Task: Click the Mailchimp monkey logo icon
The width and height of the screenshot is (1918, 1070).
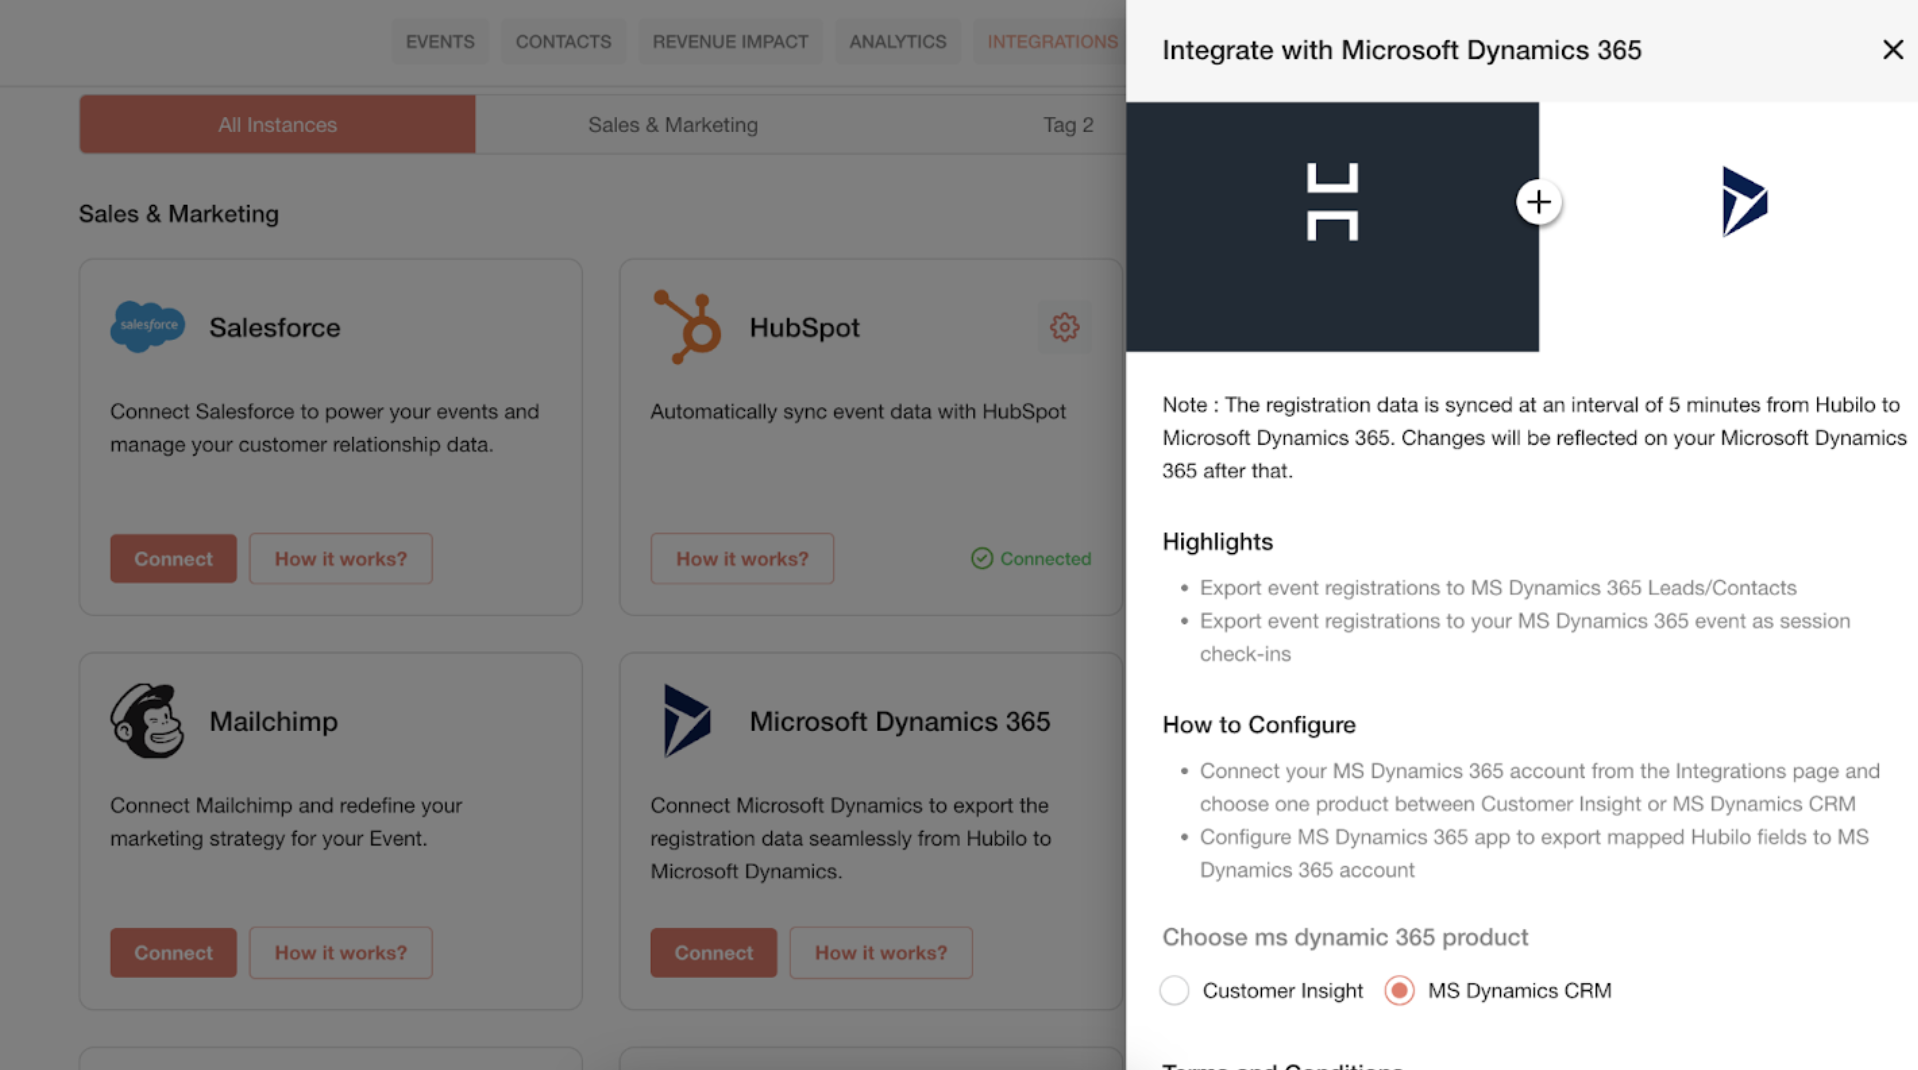Action: point(147,721)
